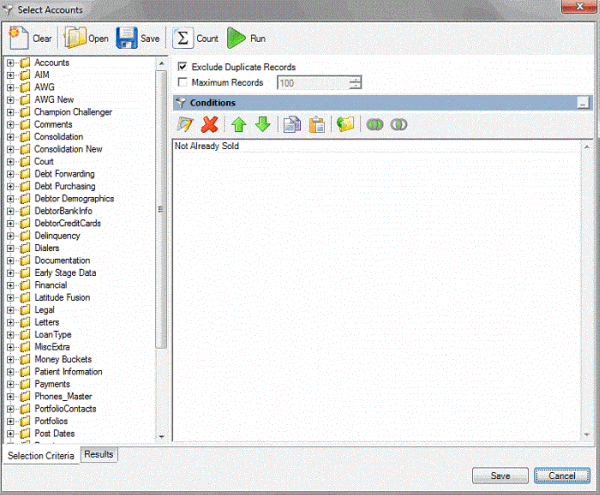Collapse the Conditions panel header button
The height and width of the screenshot is (495, 600).
(583, 103)
